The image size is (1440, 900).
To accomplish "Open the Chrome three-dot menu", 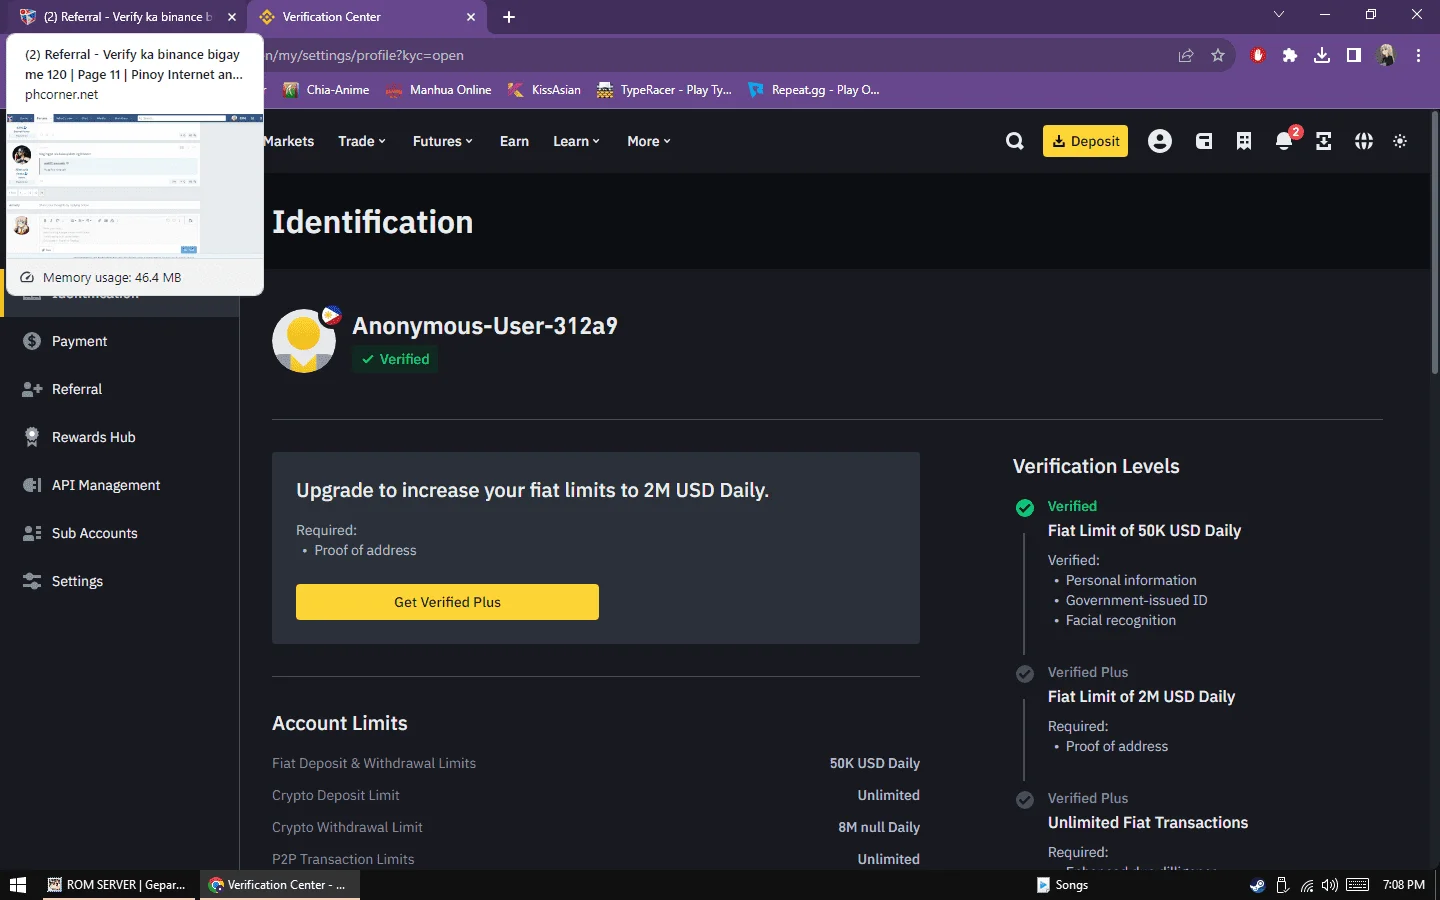I will coord(1418,55).
